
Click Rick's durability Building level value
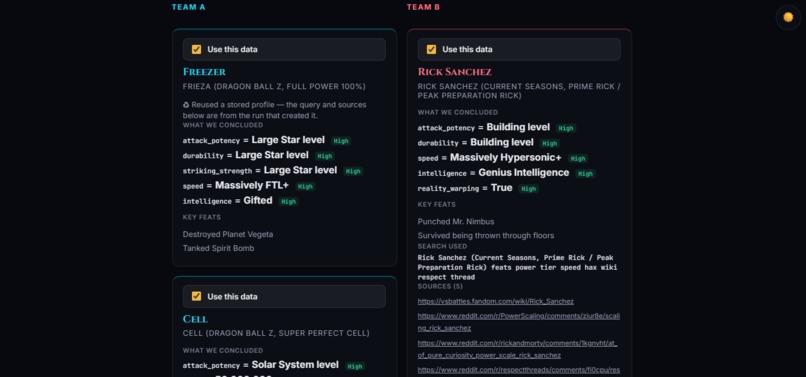pos(502,142)
